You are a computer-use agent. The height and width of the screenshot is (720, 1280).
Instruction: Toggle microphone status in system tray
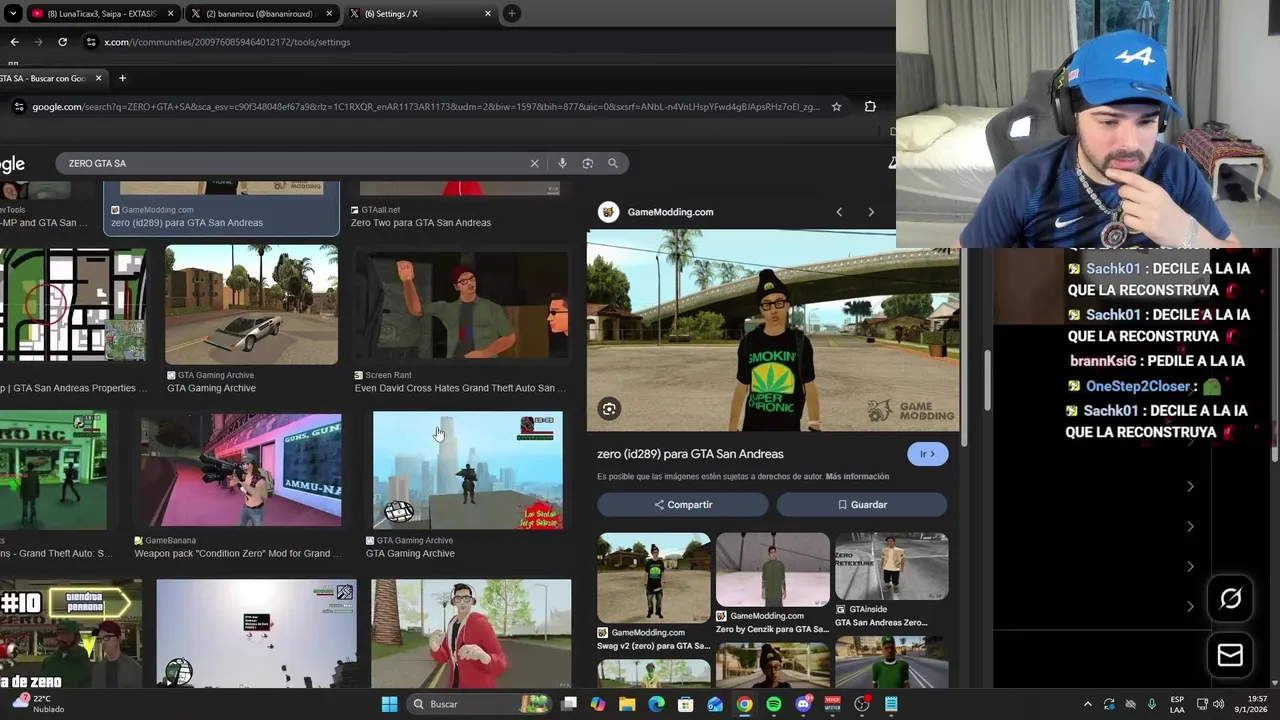[1152, 704]
